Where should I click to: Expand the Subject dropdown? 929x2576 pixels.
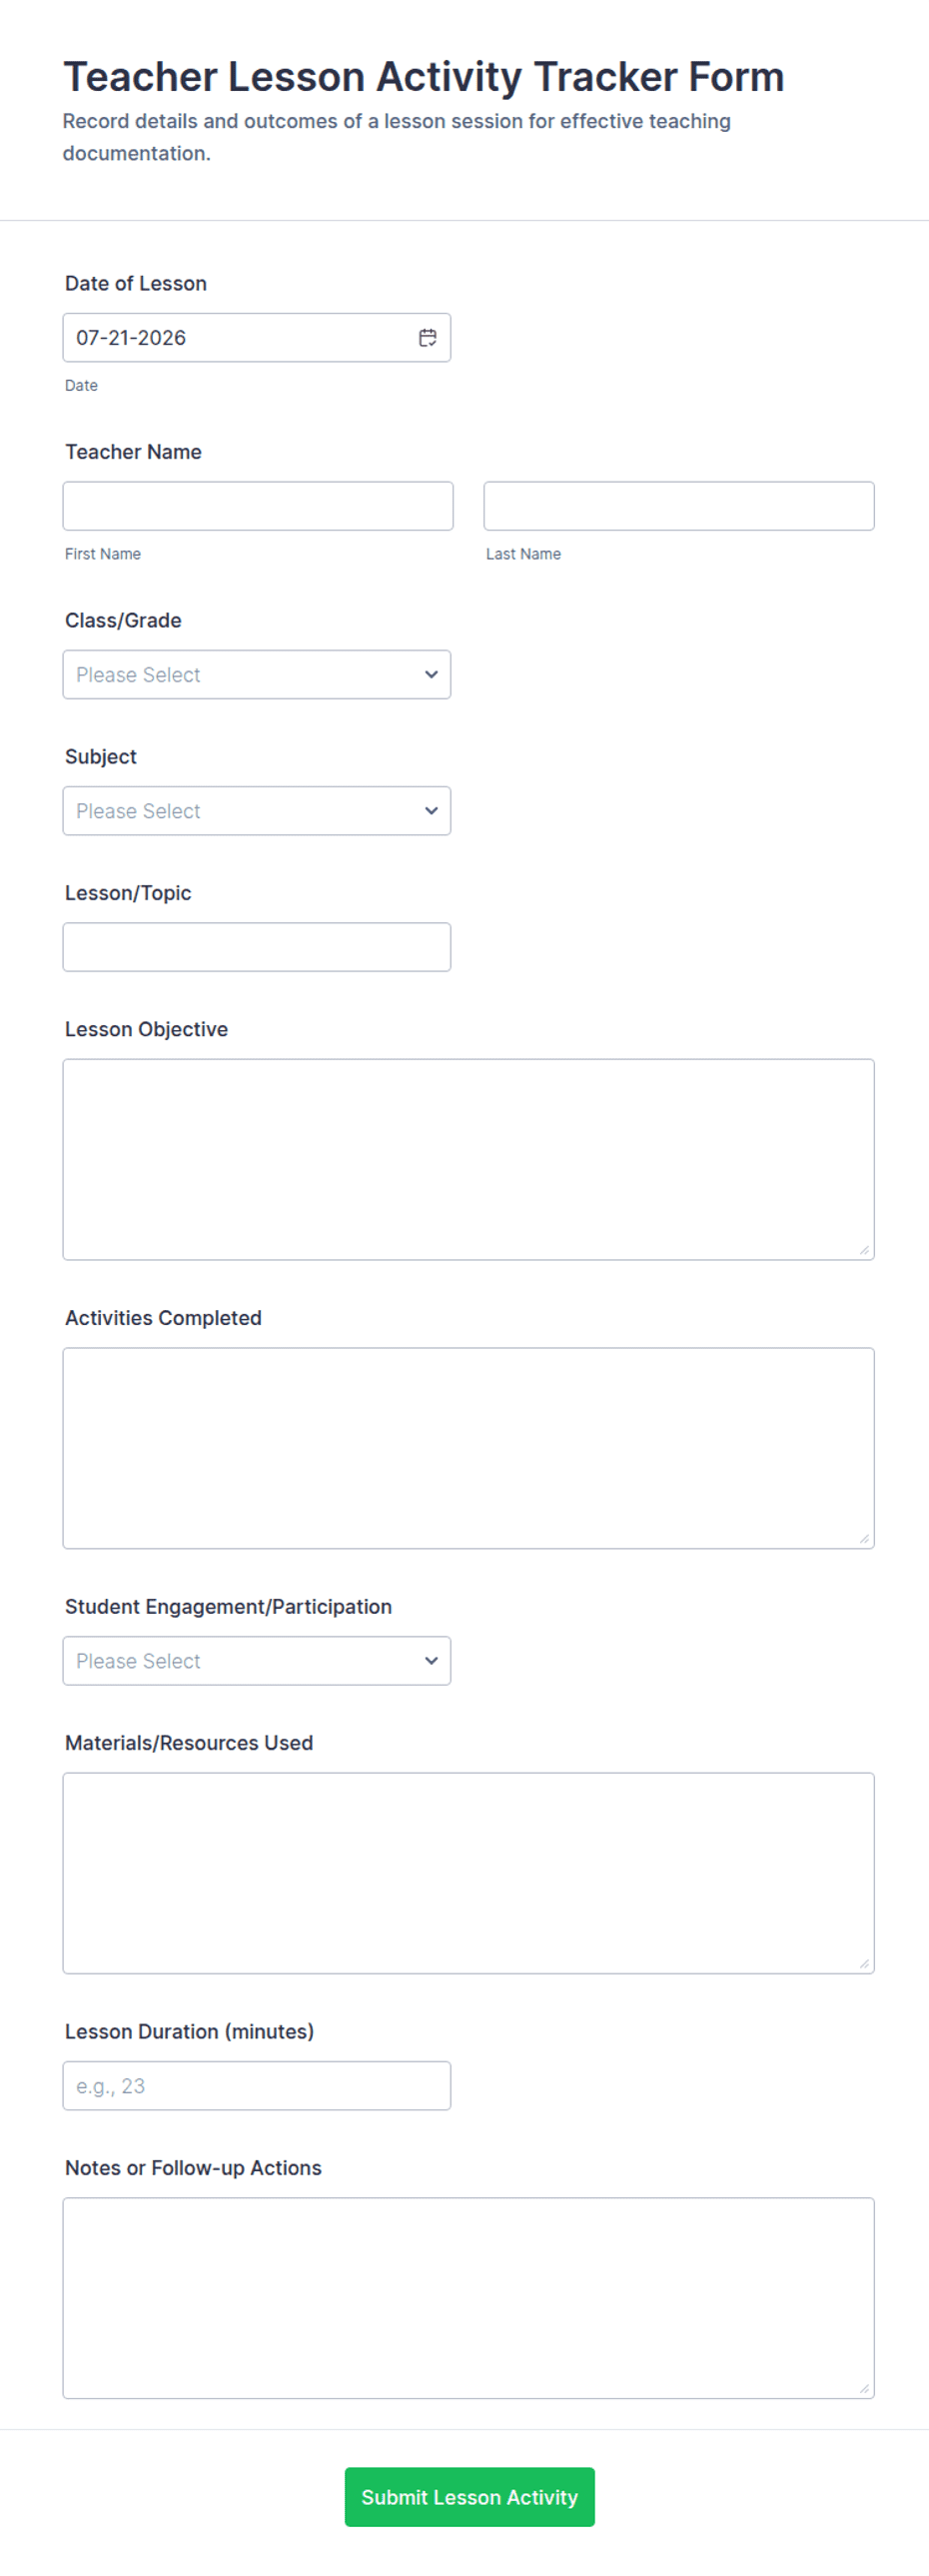(256, 811)
